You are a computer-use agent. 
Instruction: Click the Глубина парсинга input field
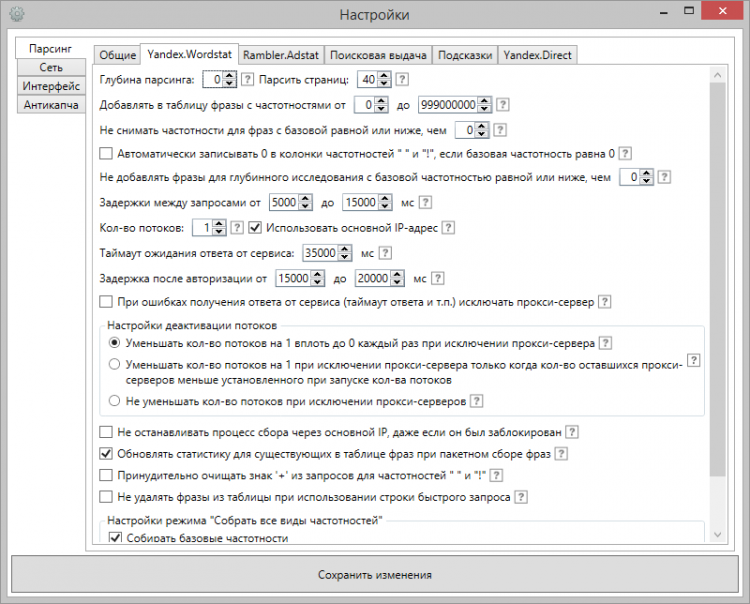pos(213,79)
